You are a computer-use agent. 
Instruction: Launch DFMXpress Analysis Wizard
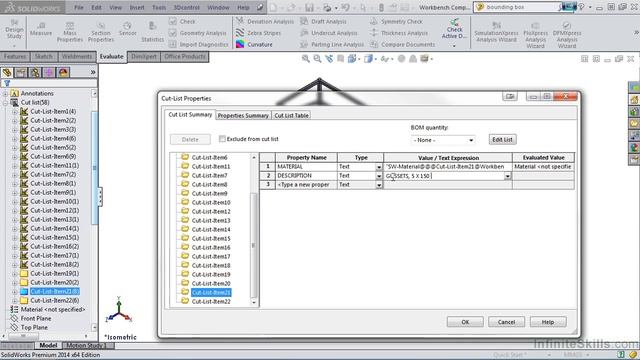point(567,34)
